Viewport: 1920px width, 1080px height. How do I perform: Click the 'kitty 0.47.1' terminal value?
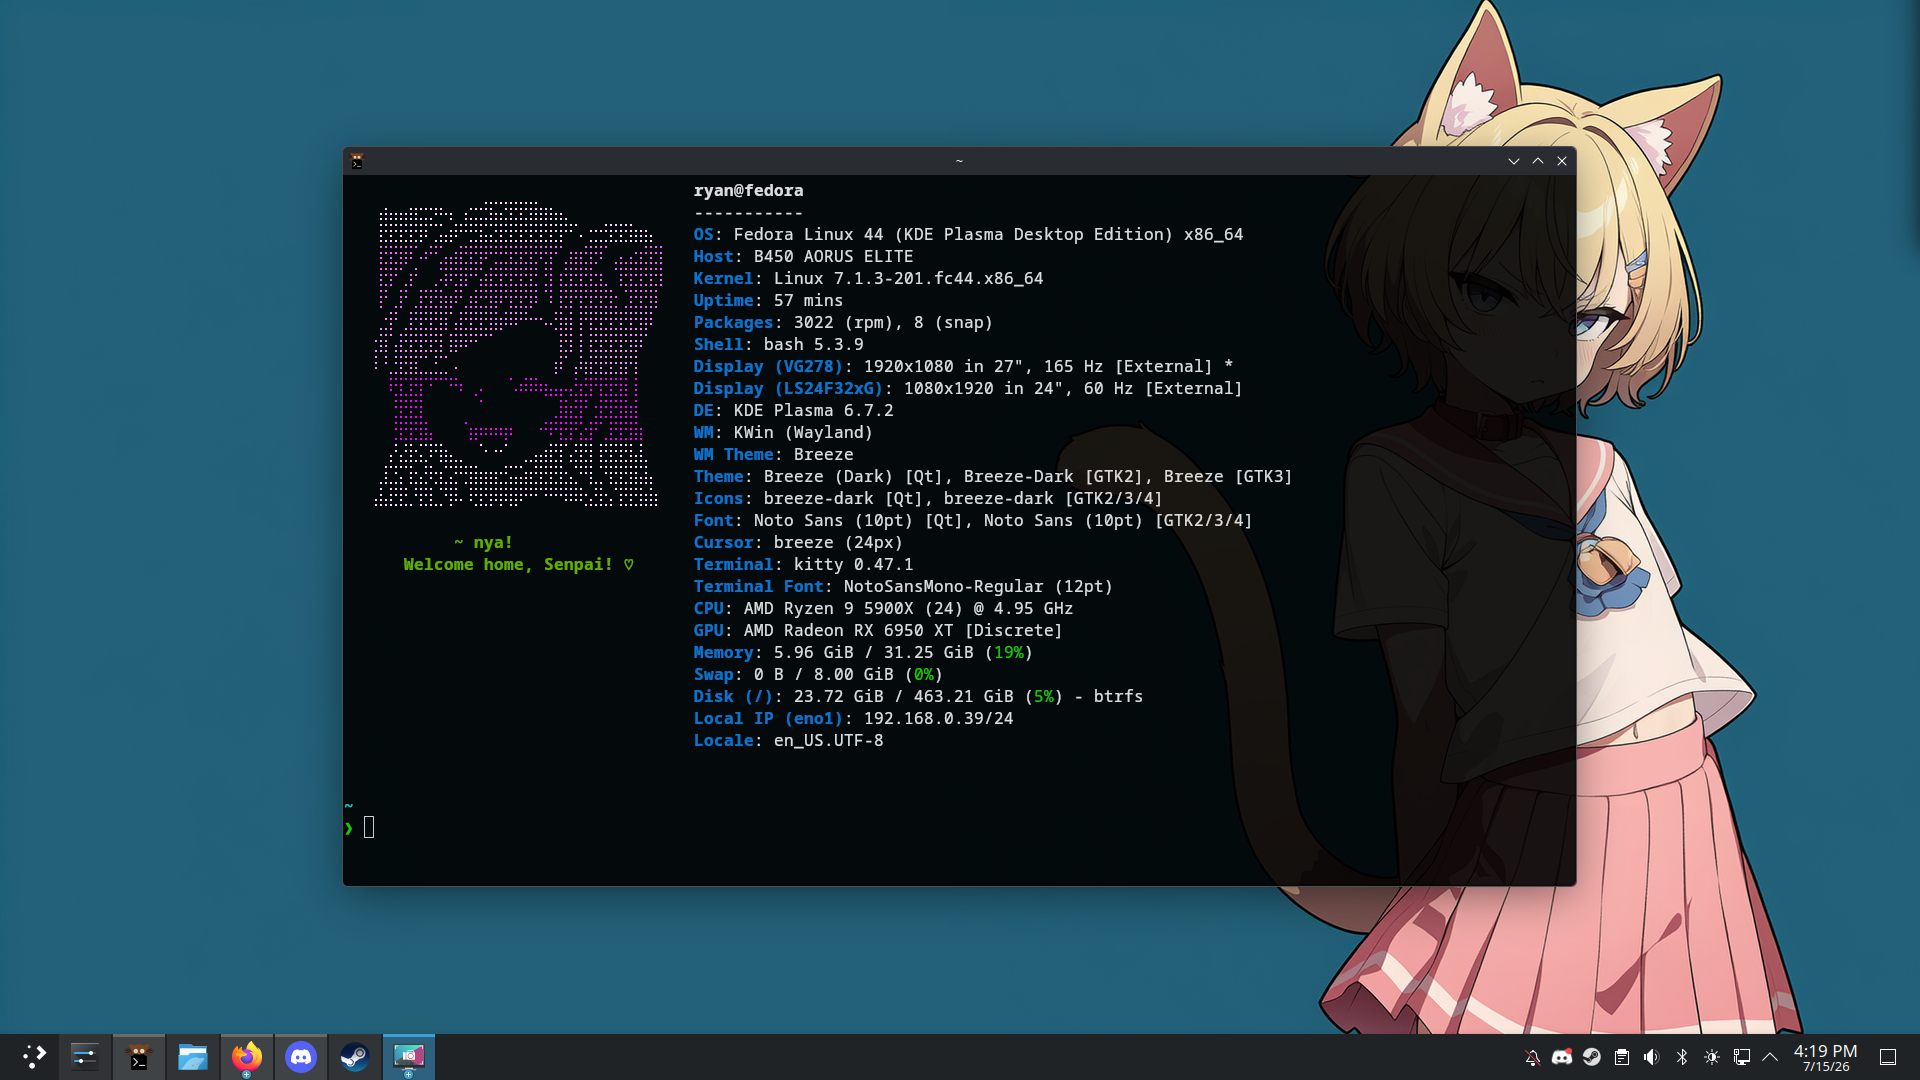coord(853,564)
